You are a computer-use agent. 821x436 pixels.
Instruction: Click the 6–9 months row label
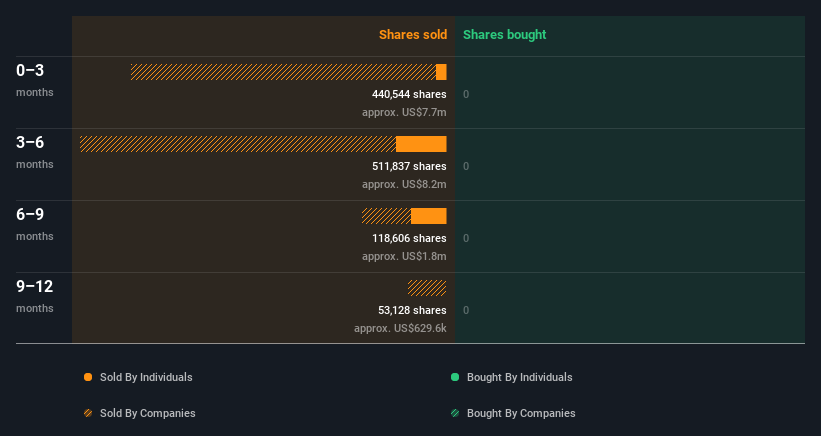(x=35, y=224)
